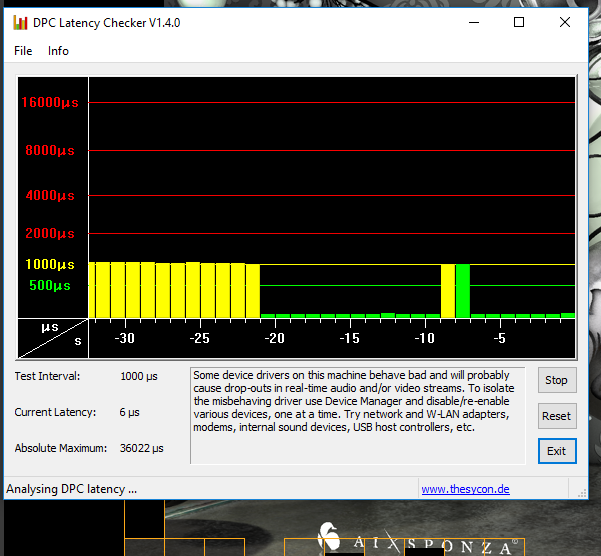Click the Stop button

click(557, 380)
